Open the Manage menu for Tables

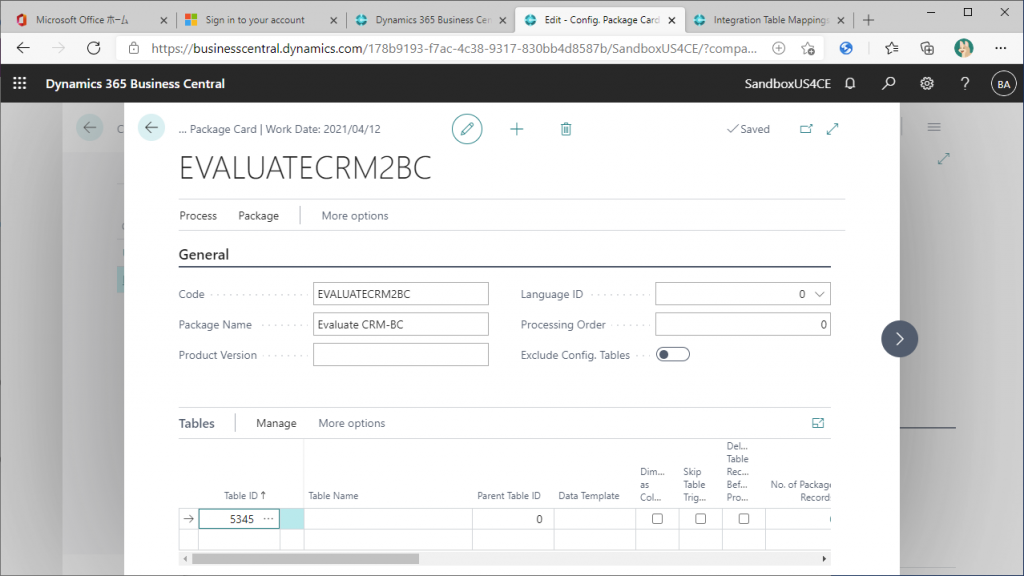pyautogui.click(x=276, y=423)
